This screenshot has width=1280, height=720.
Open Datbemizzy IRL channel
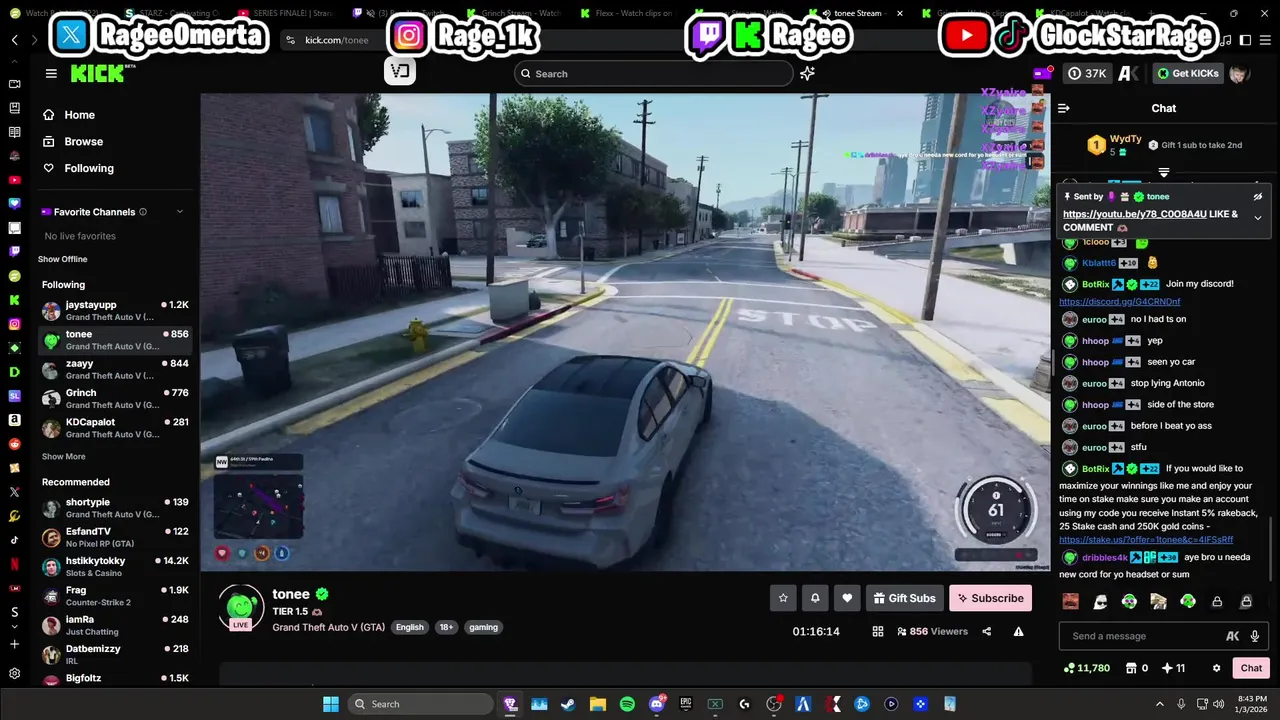coord(115,655)
